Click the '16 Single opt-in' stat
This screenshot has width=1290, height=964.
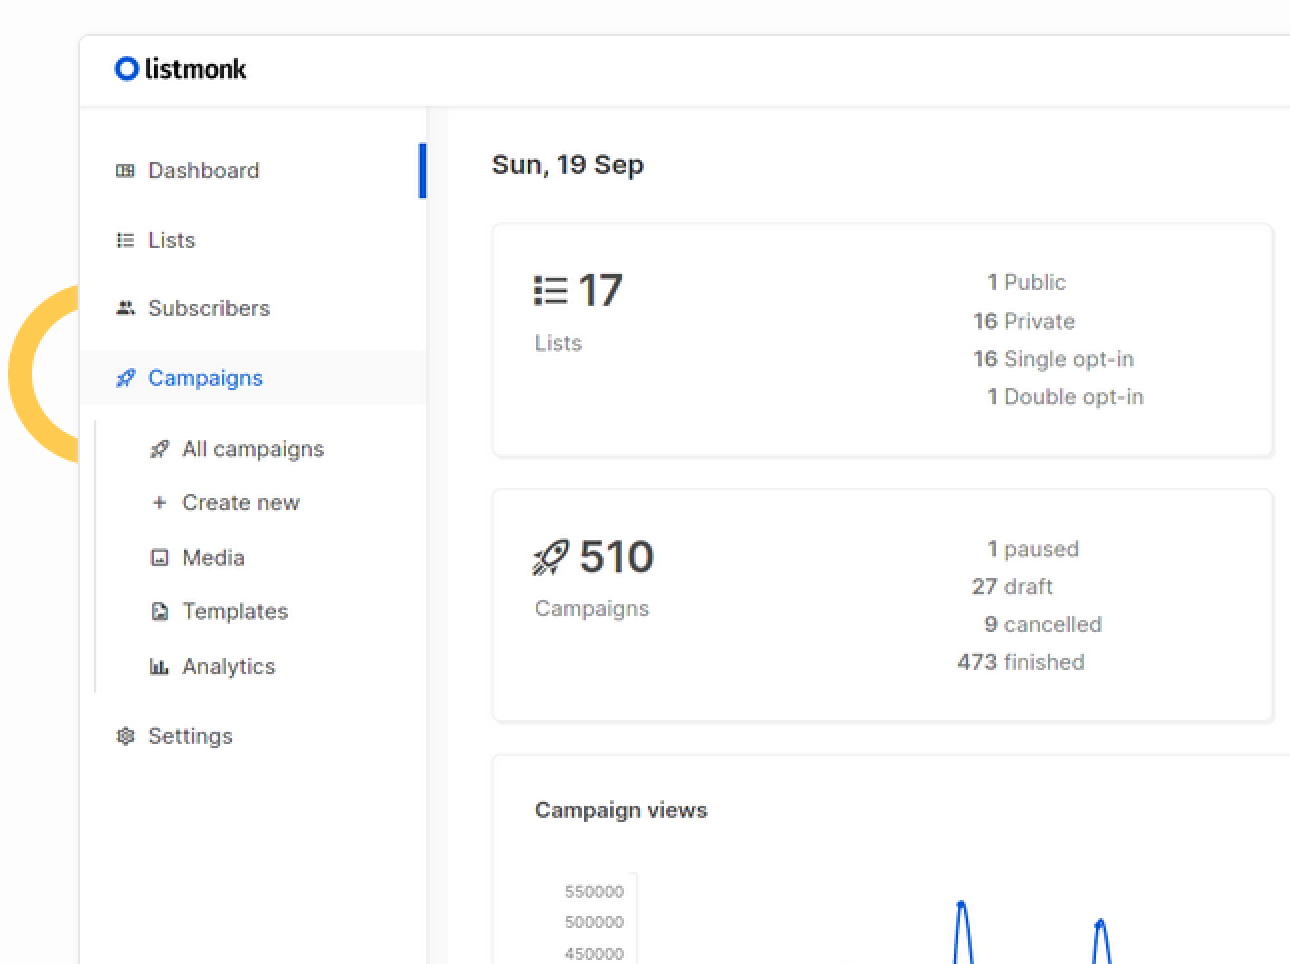pos(1054,359)
